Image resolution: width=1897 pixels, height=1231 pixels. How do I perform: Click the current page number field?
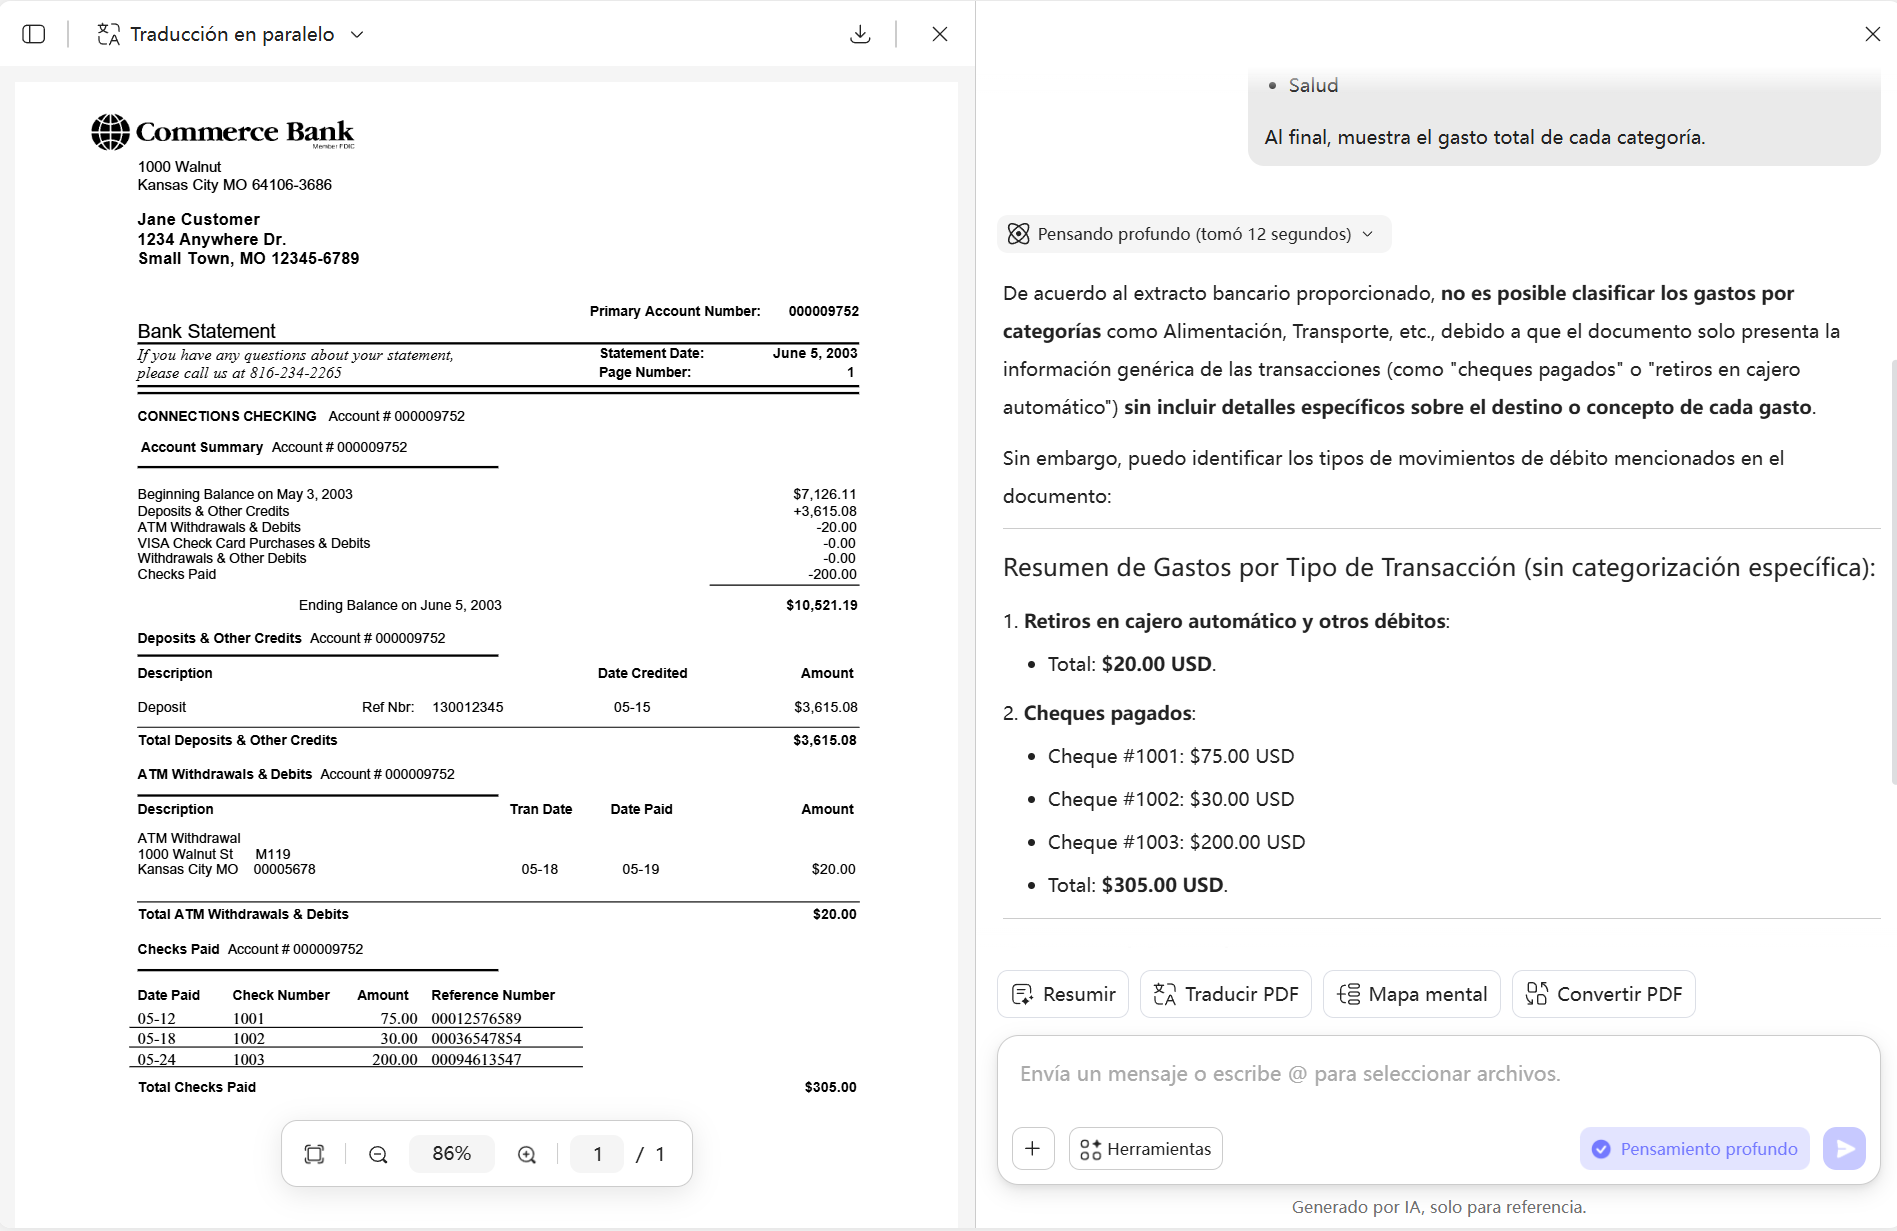tap(597, 1154)
